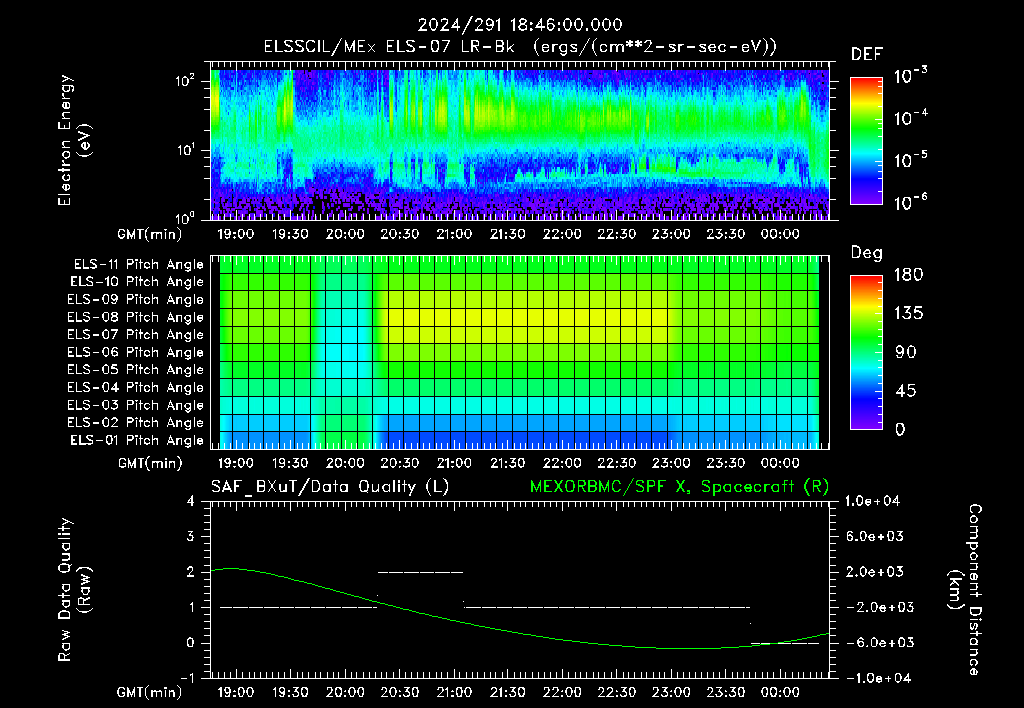This screenshot has height=708, width=1024.
Task: Select the ELS-02 Pitch Angle row label
Action: (x=136, y=423)
